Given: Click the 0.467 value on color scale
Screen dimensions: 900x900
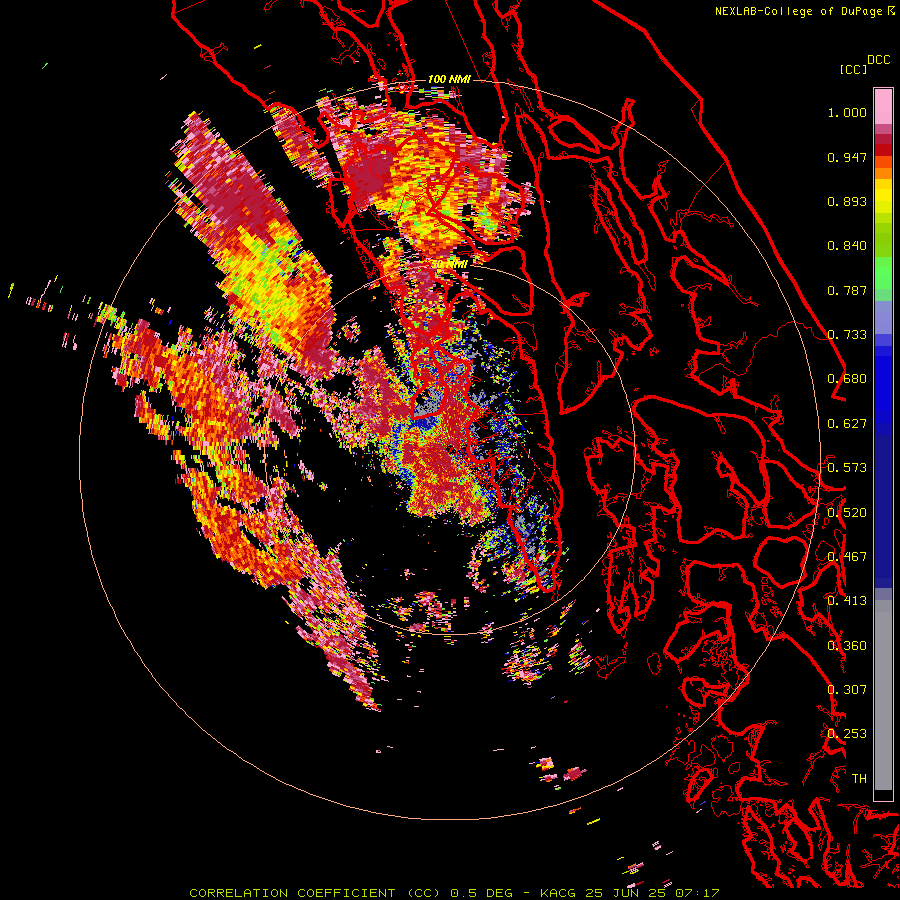Looking at the screenshot, I should pos(847,557).
